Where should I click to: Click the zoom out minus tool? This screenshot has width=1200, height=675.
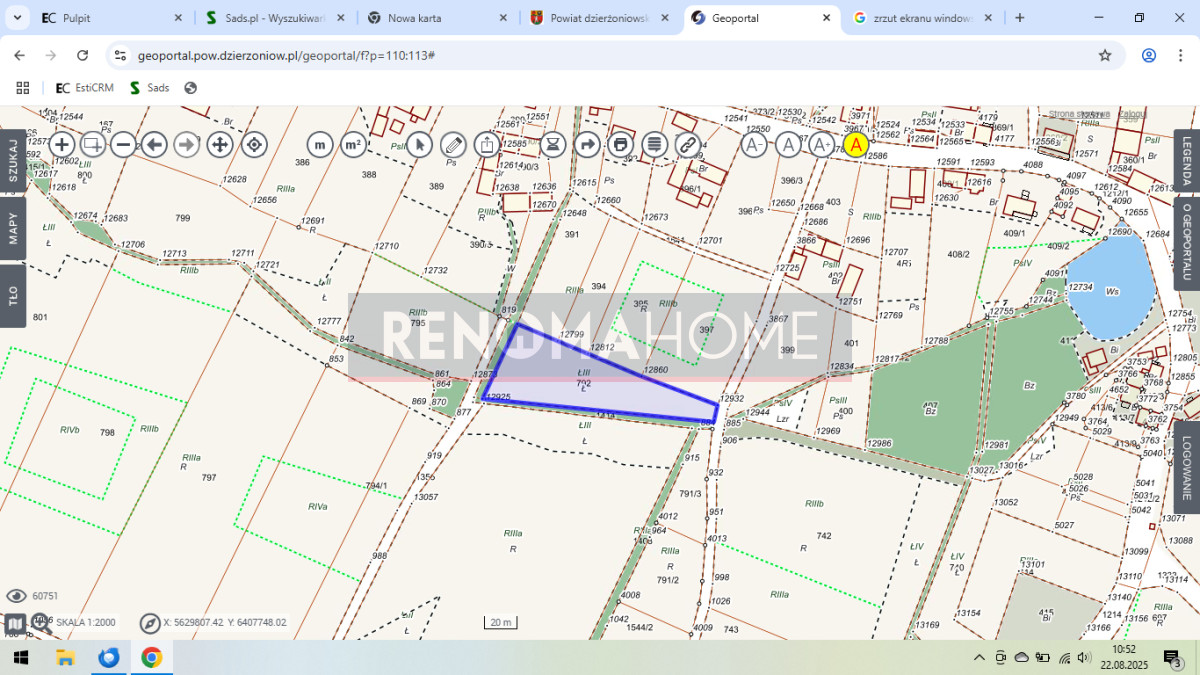(123, 145)
